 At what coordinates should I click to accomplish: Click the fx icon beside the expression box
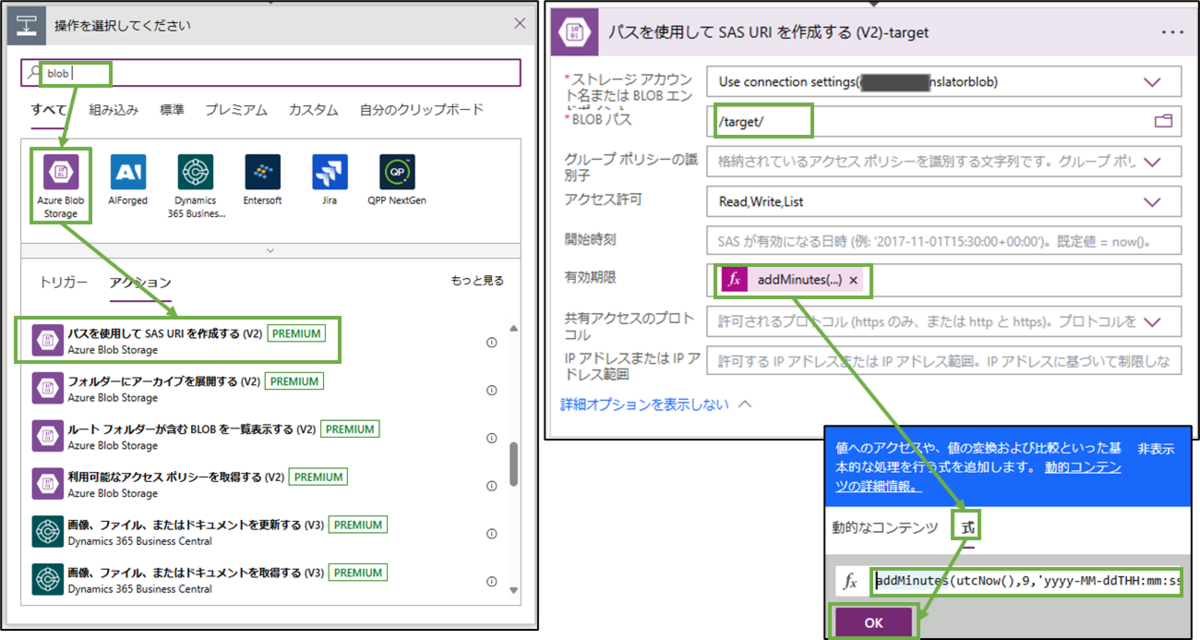(851, 581)
